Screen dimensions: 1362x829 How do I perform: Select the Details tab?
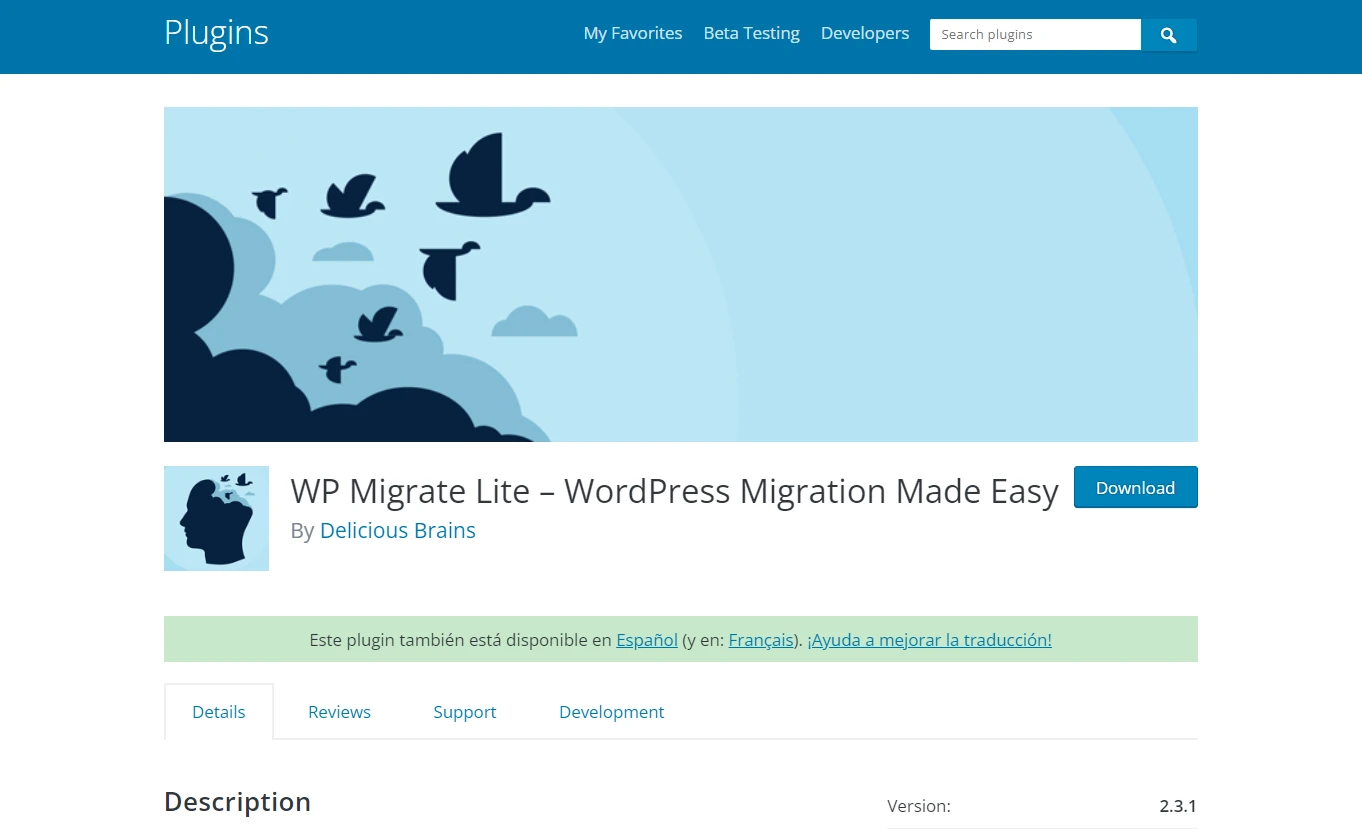point(218,712)
